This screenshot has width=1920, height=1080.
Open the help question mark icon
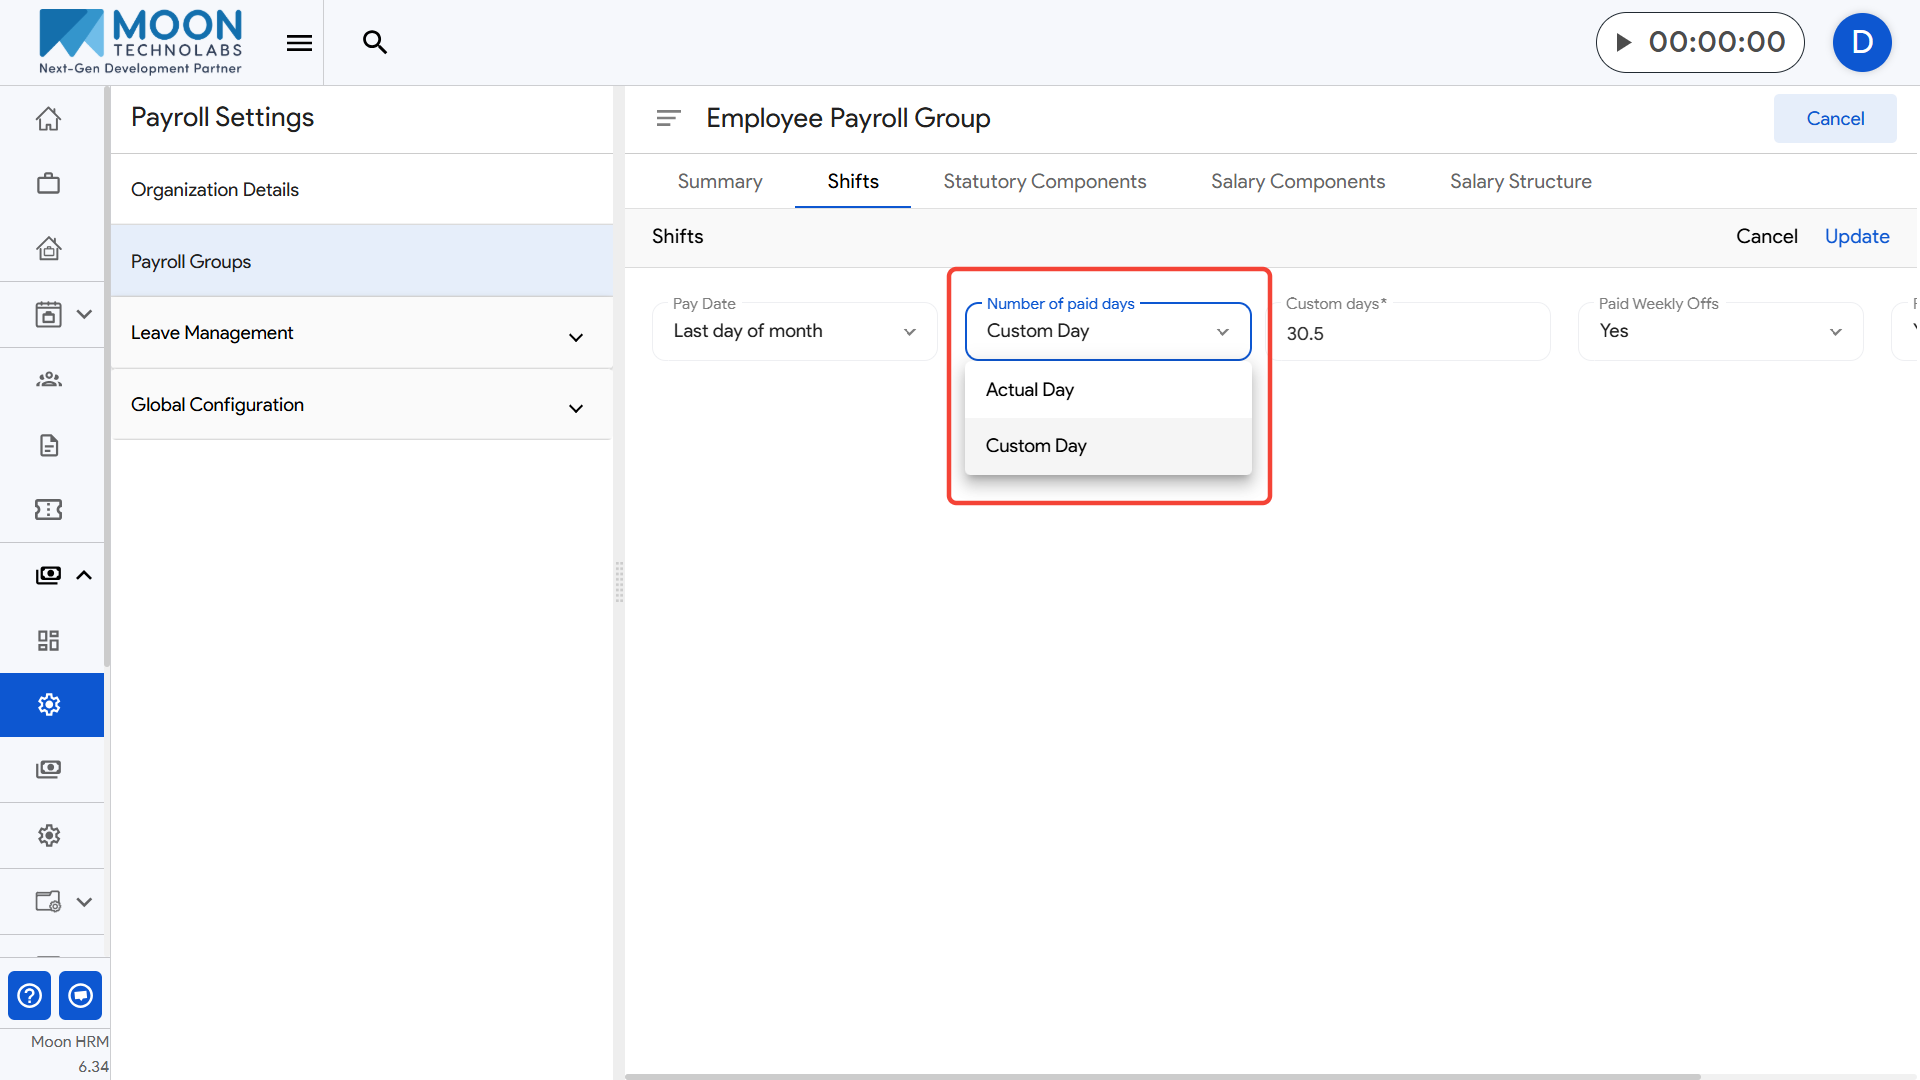click(x=30, y=995)
